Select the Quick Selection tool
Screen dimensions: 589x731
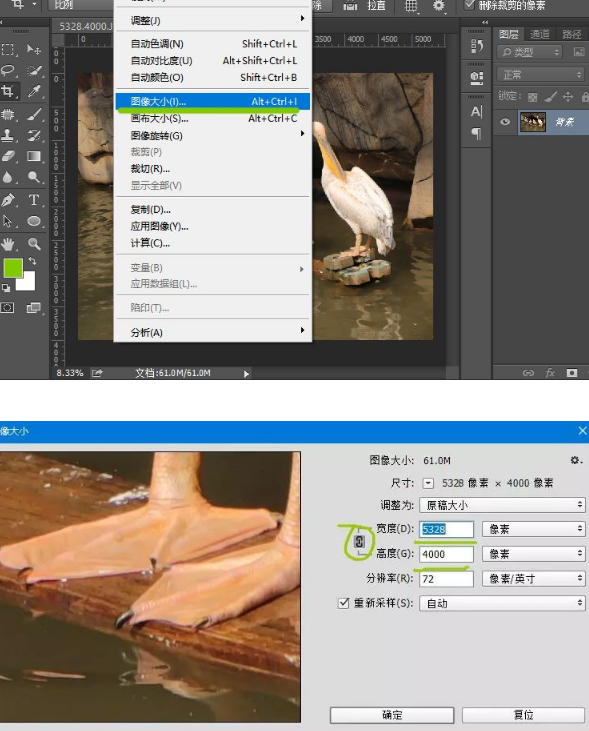pyautogui.click(x=34, y=70)
